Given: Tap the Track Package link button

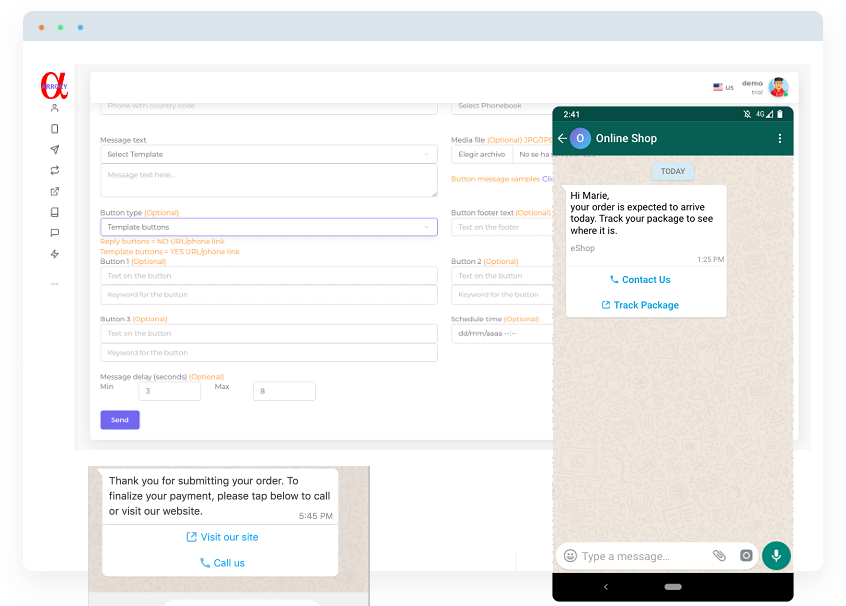Looking at the screenshot, I should (x=646, y=305).
